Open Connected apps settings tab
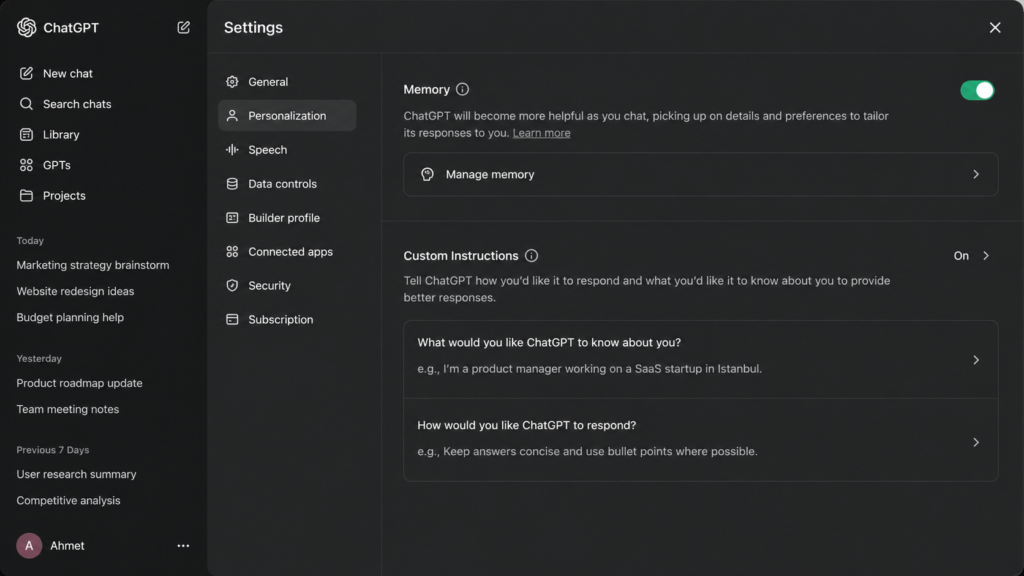 click(x=287, y=251)
